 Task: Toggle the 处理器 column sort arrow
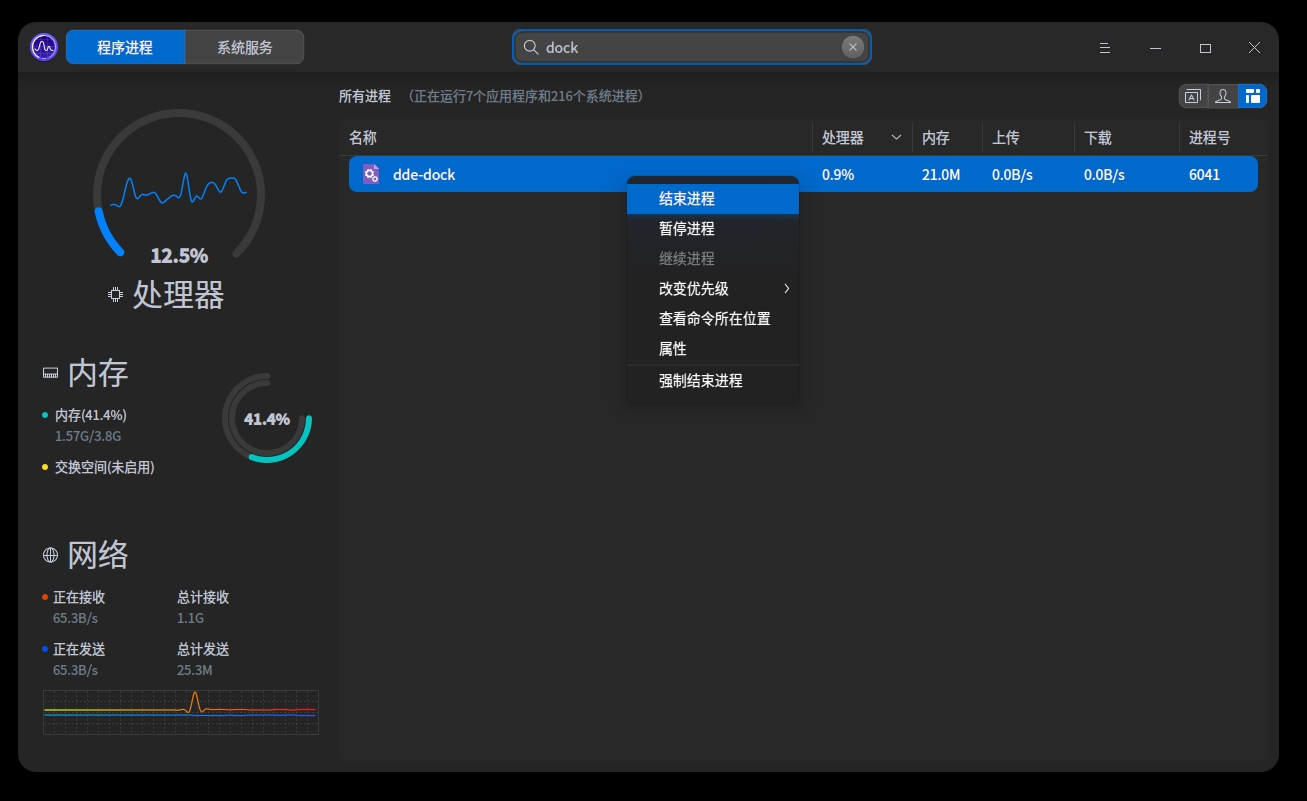(x=896, y=138)
